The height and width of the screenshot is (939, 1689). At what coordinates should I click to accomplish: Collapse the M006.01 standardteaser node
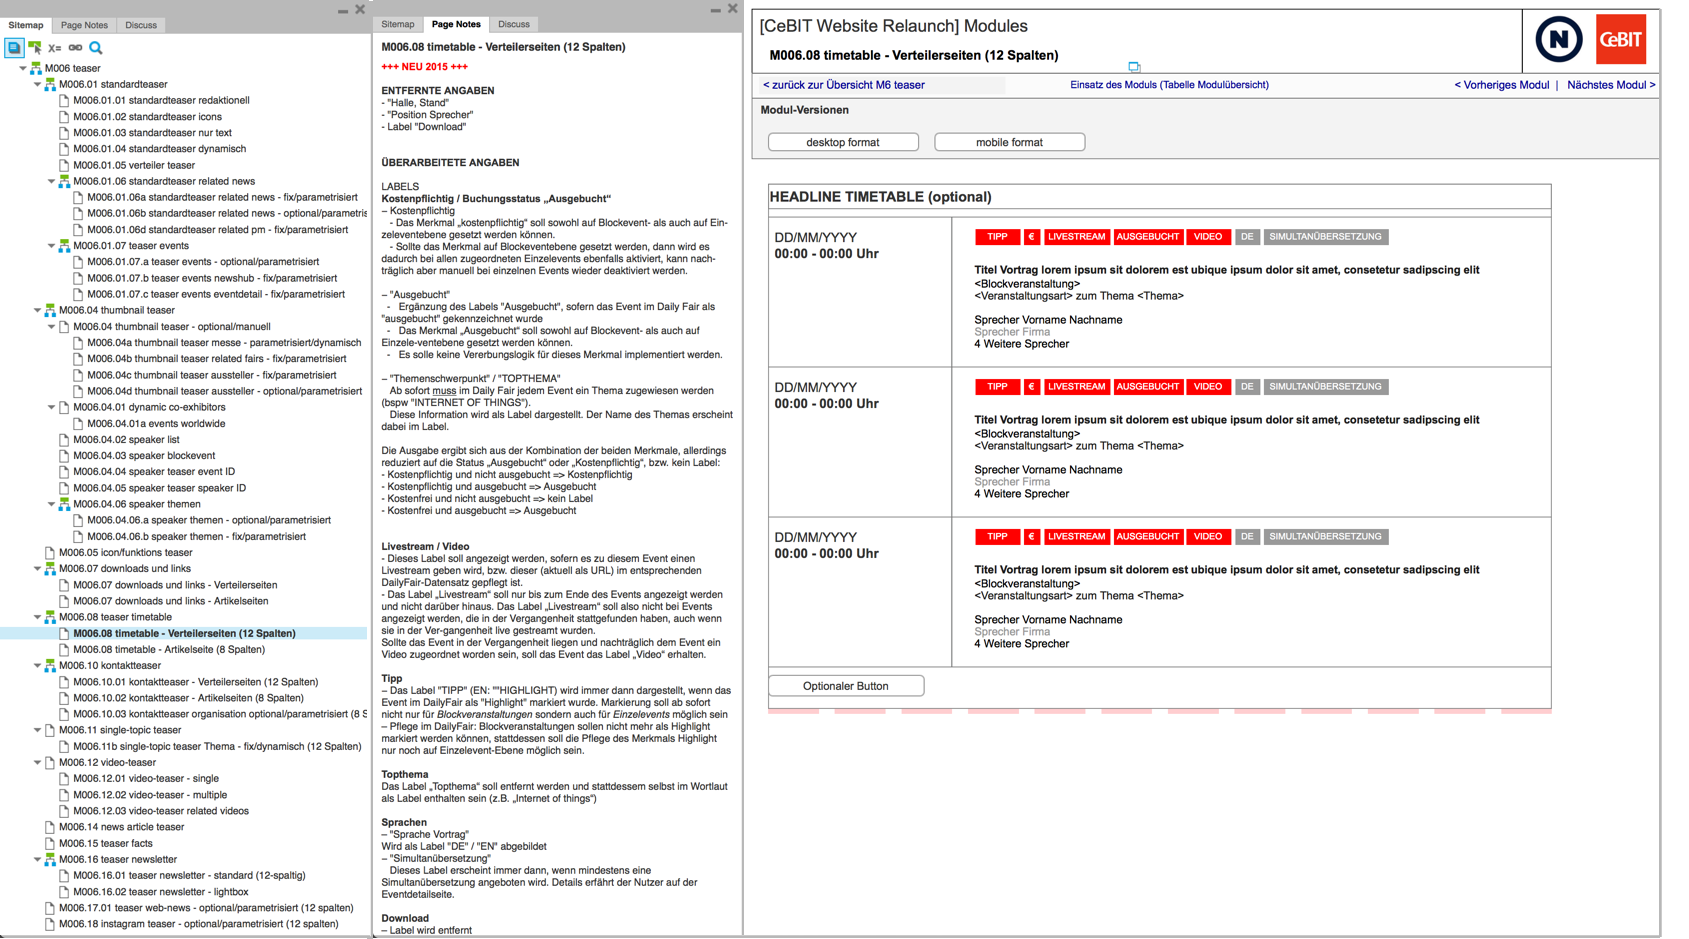coord(37,84)
